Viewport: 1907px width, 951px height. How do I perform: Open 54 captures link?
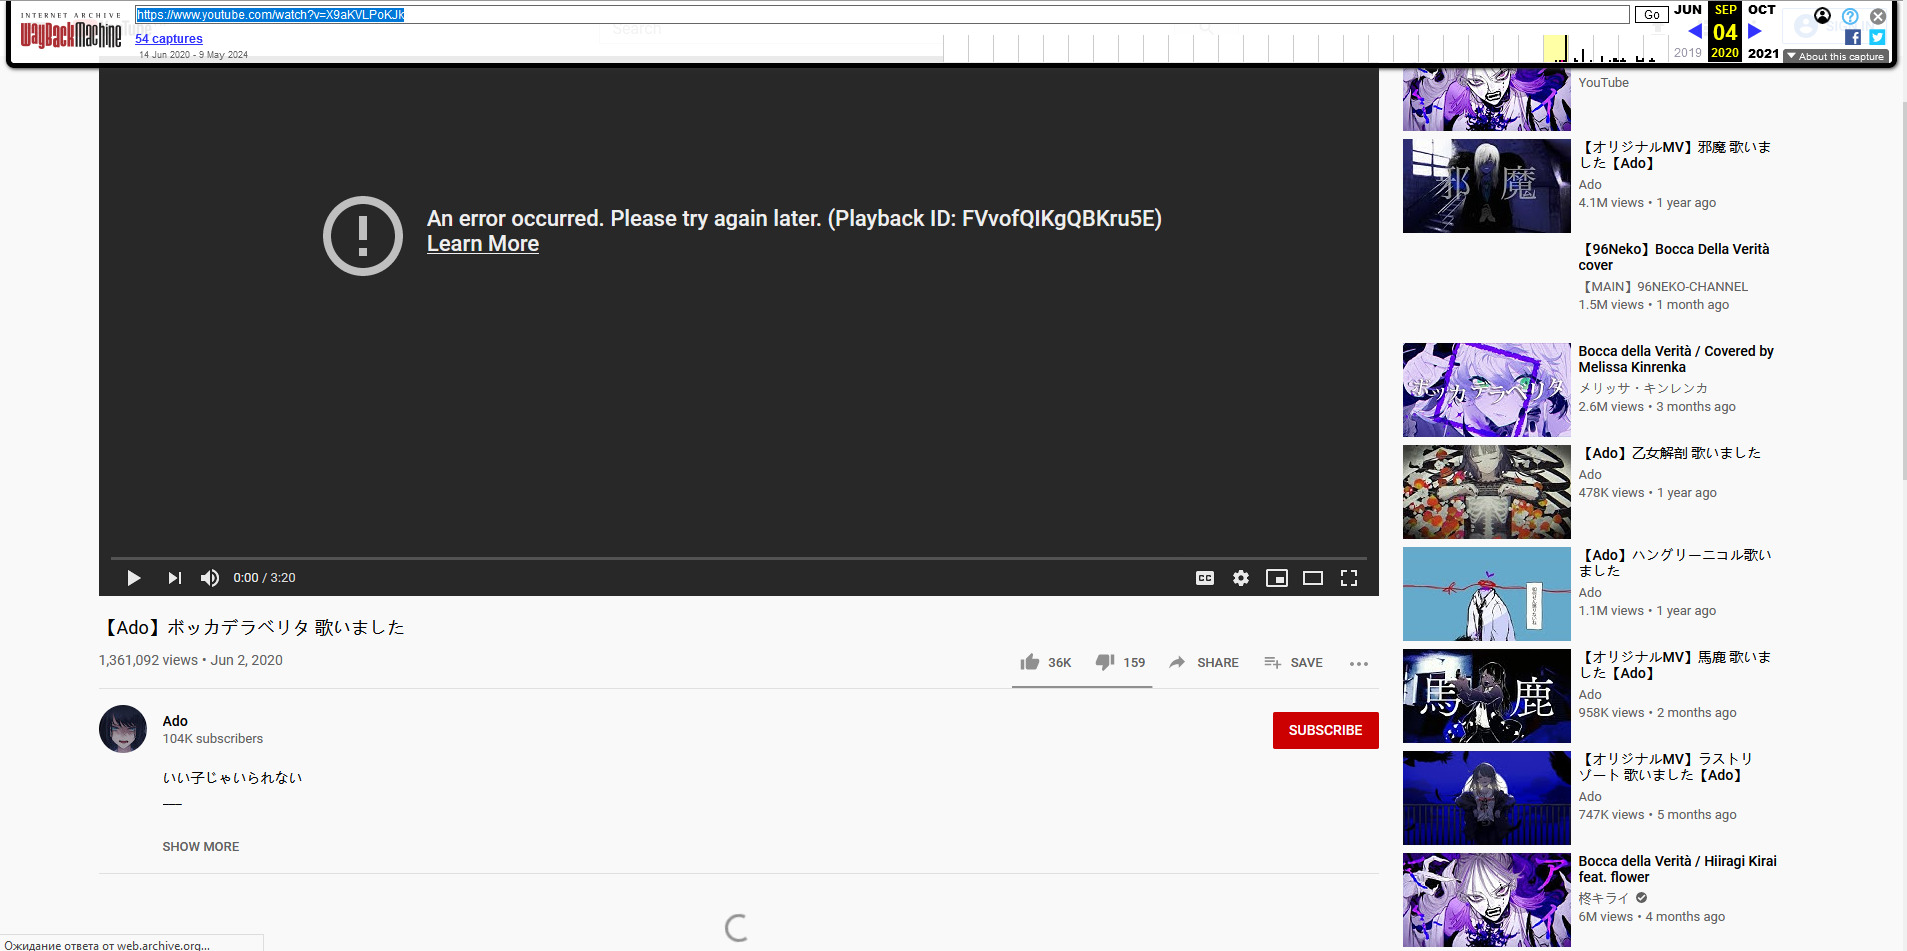[x=169, y=38]
